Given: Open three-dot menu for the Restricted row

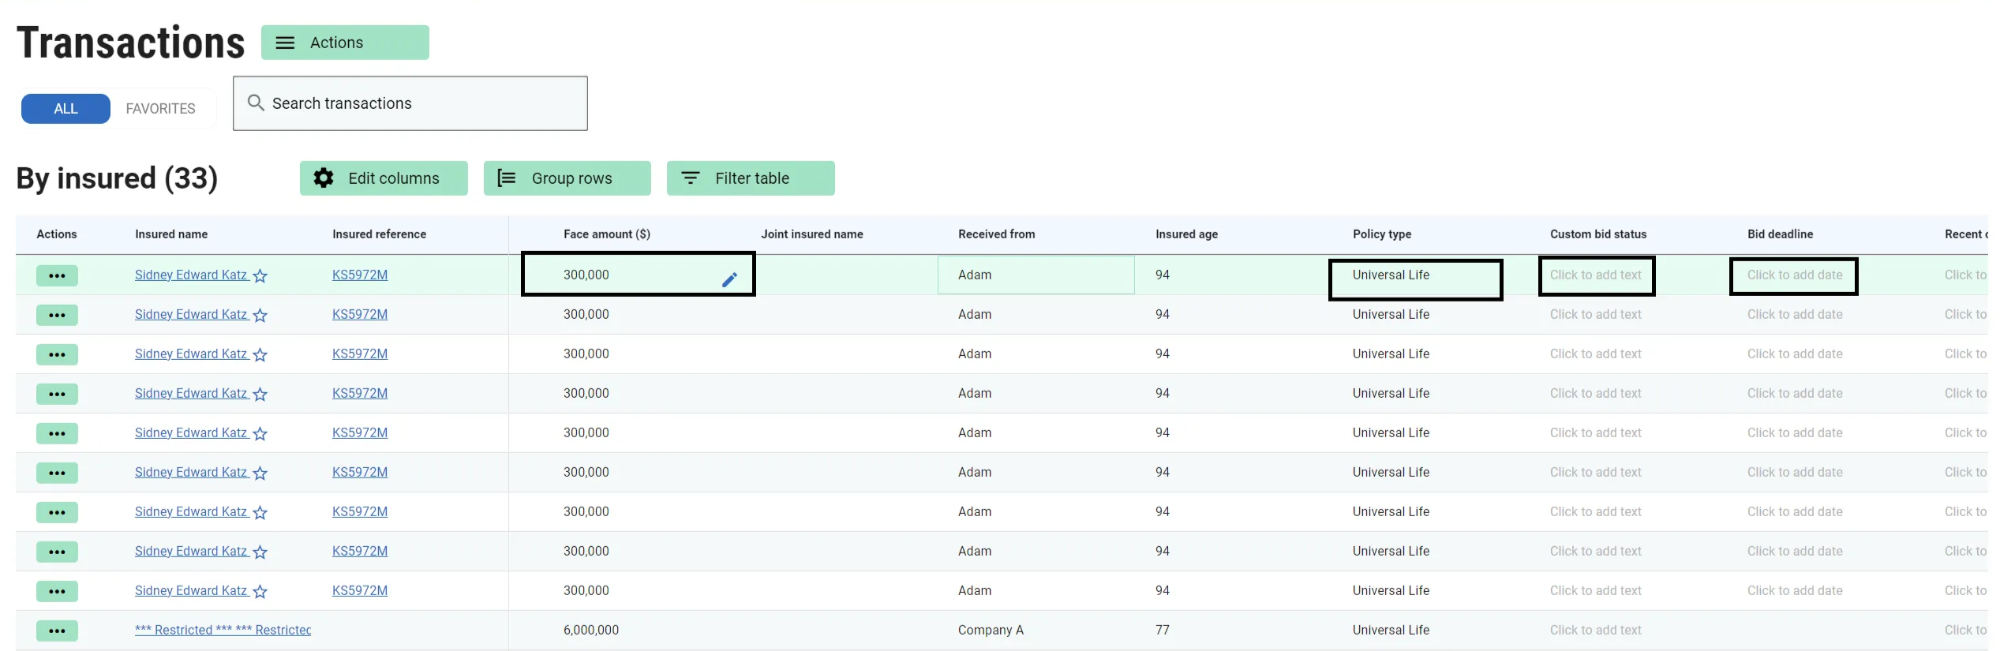Looking at the screenshot, I should pos(57,631).
